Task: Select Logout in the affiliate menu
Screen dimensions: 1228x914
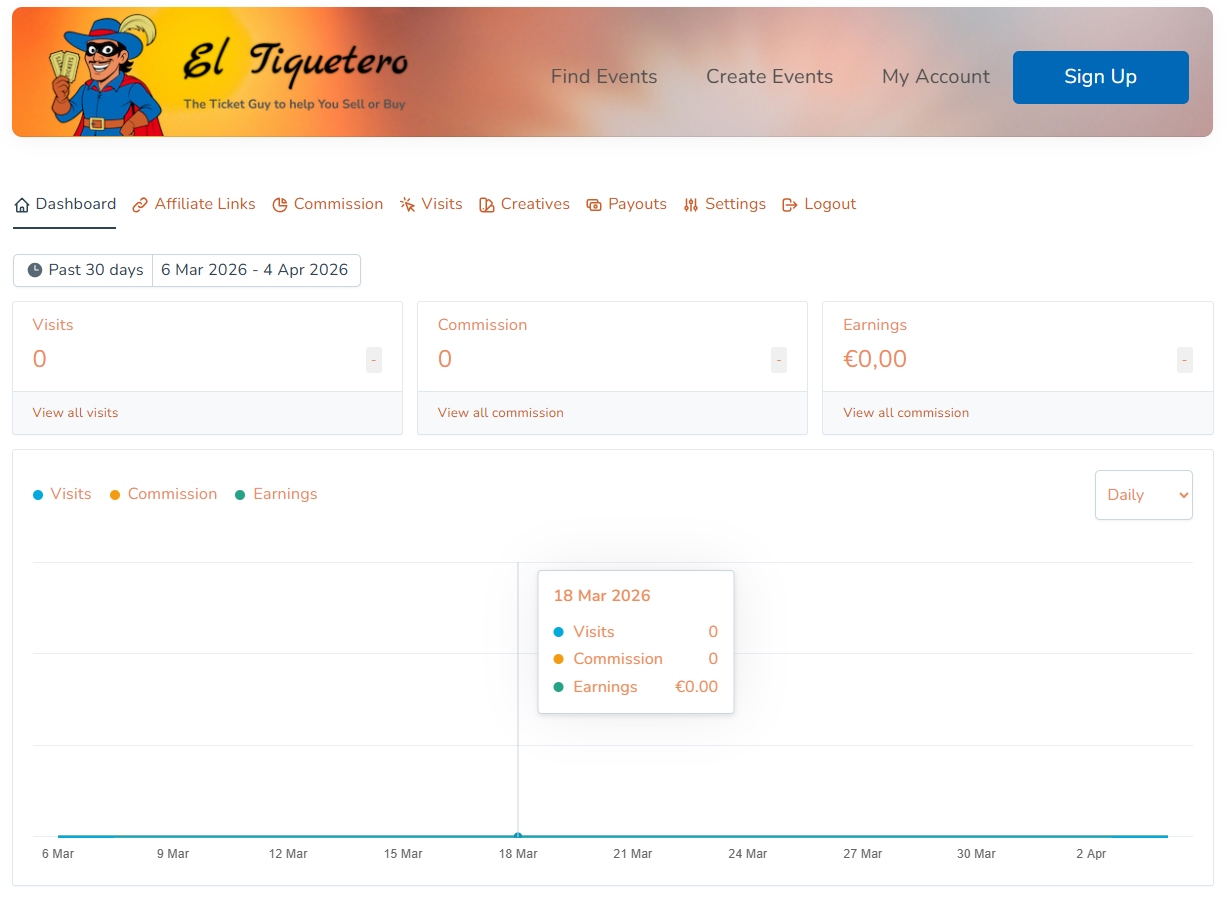Action: pos(819,204)
